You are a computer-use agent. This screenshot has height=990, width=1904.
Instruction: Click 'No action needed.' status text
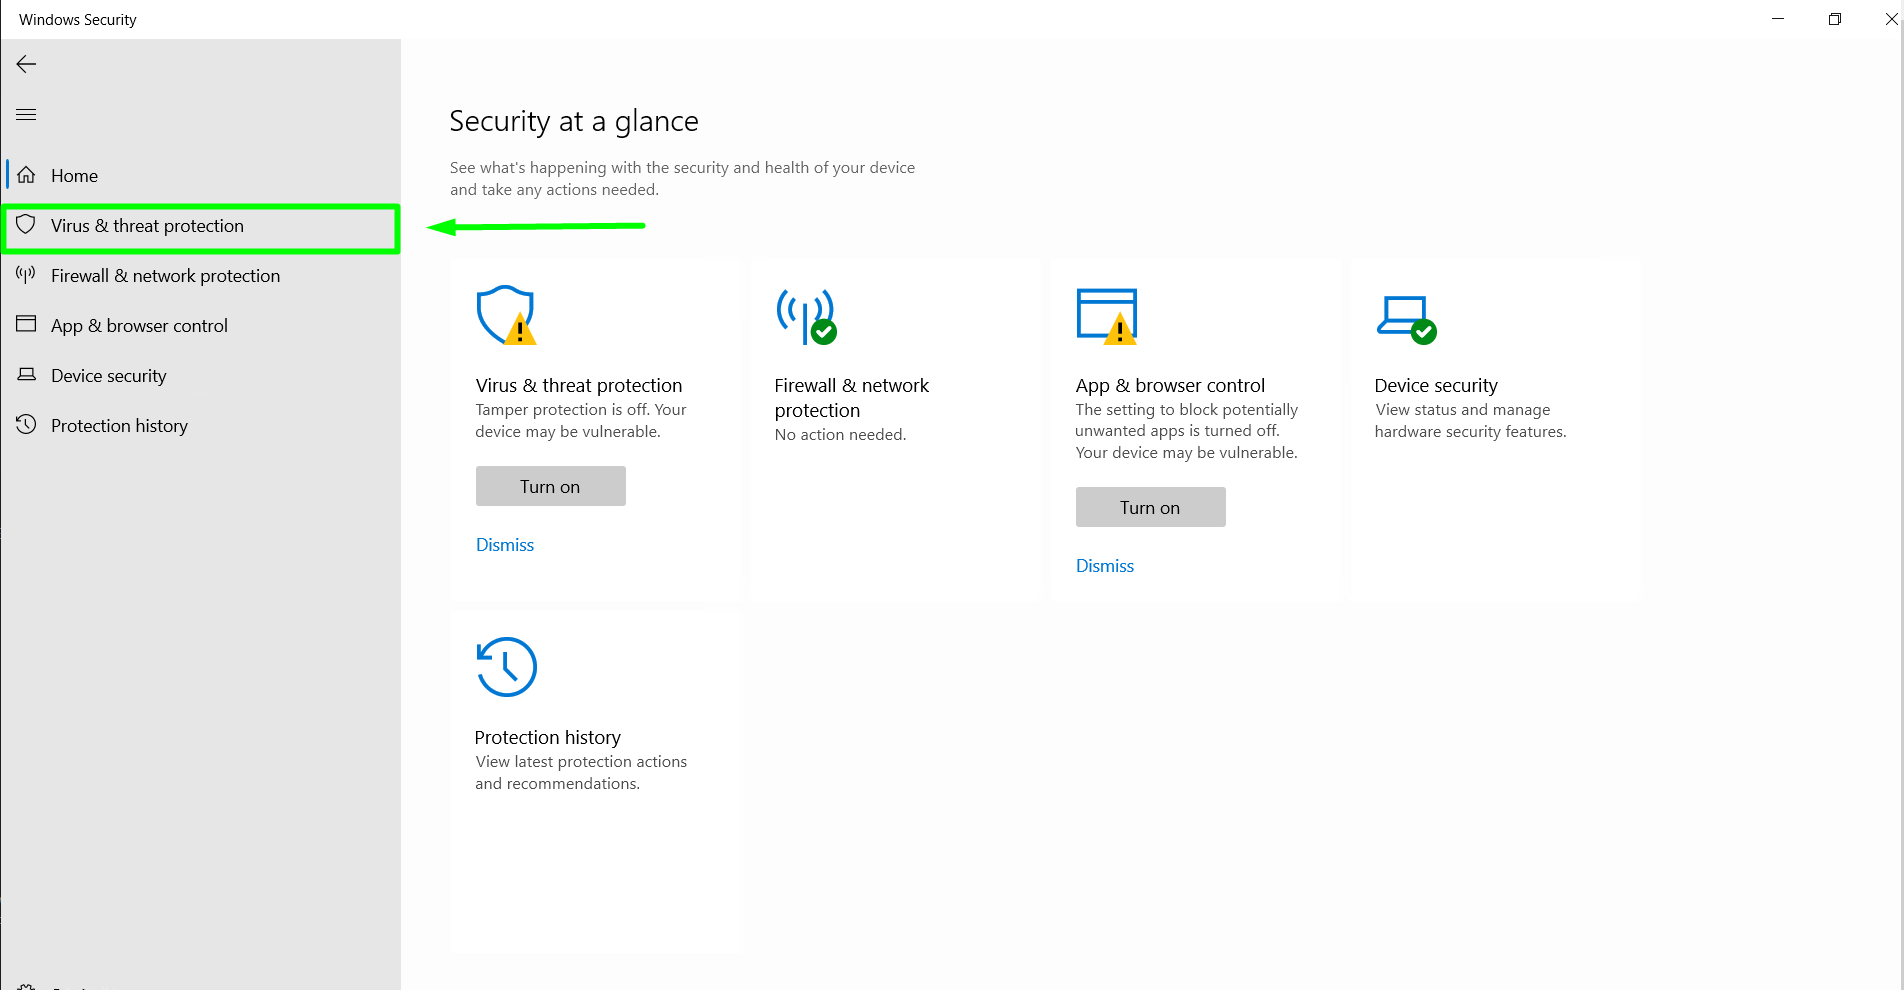[x=840, y=435]
